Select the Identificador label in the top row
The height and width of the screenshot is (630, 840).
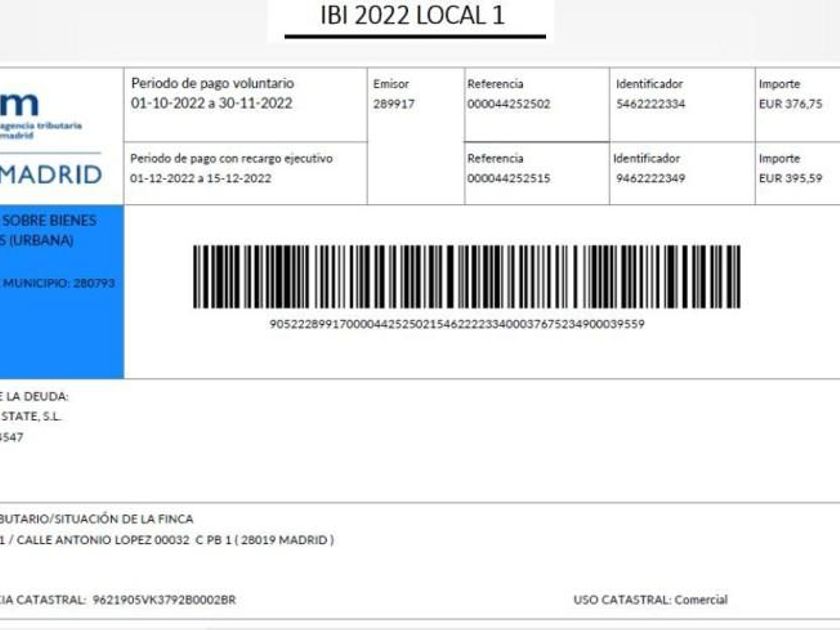click(x=649, y=84)
